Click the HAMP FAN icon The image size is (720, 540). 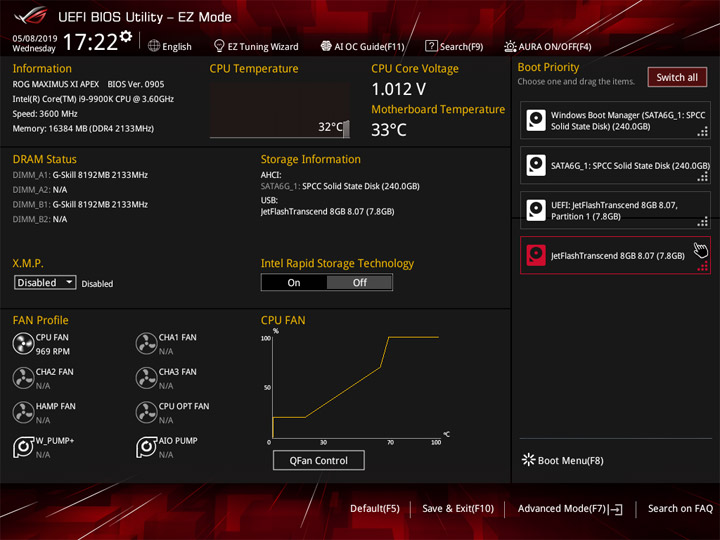(x=23, y=412)
